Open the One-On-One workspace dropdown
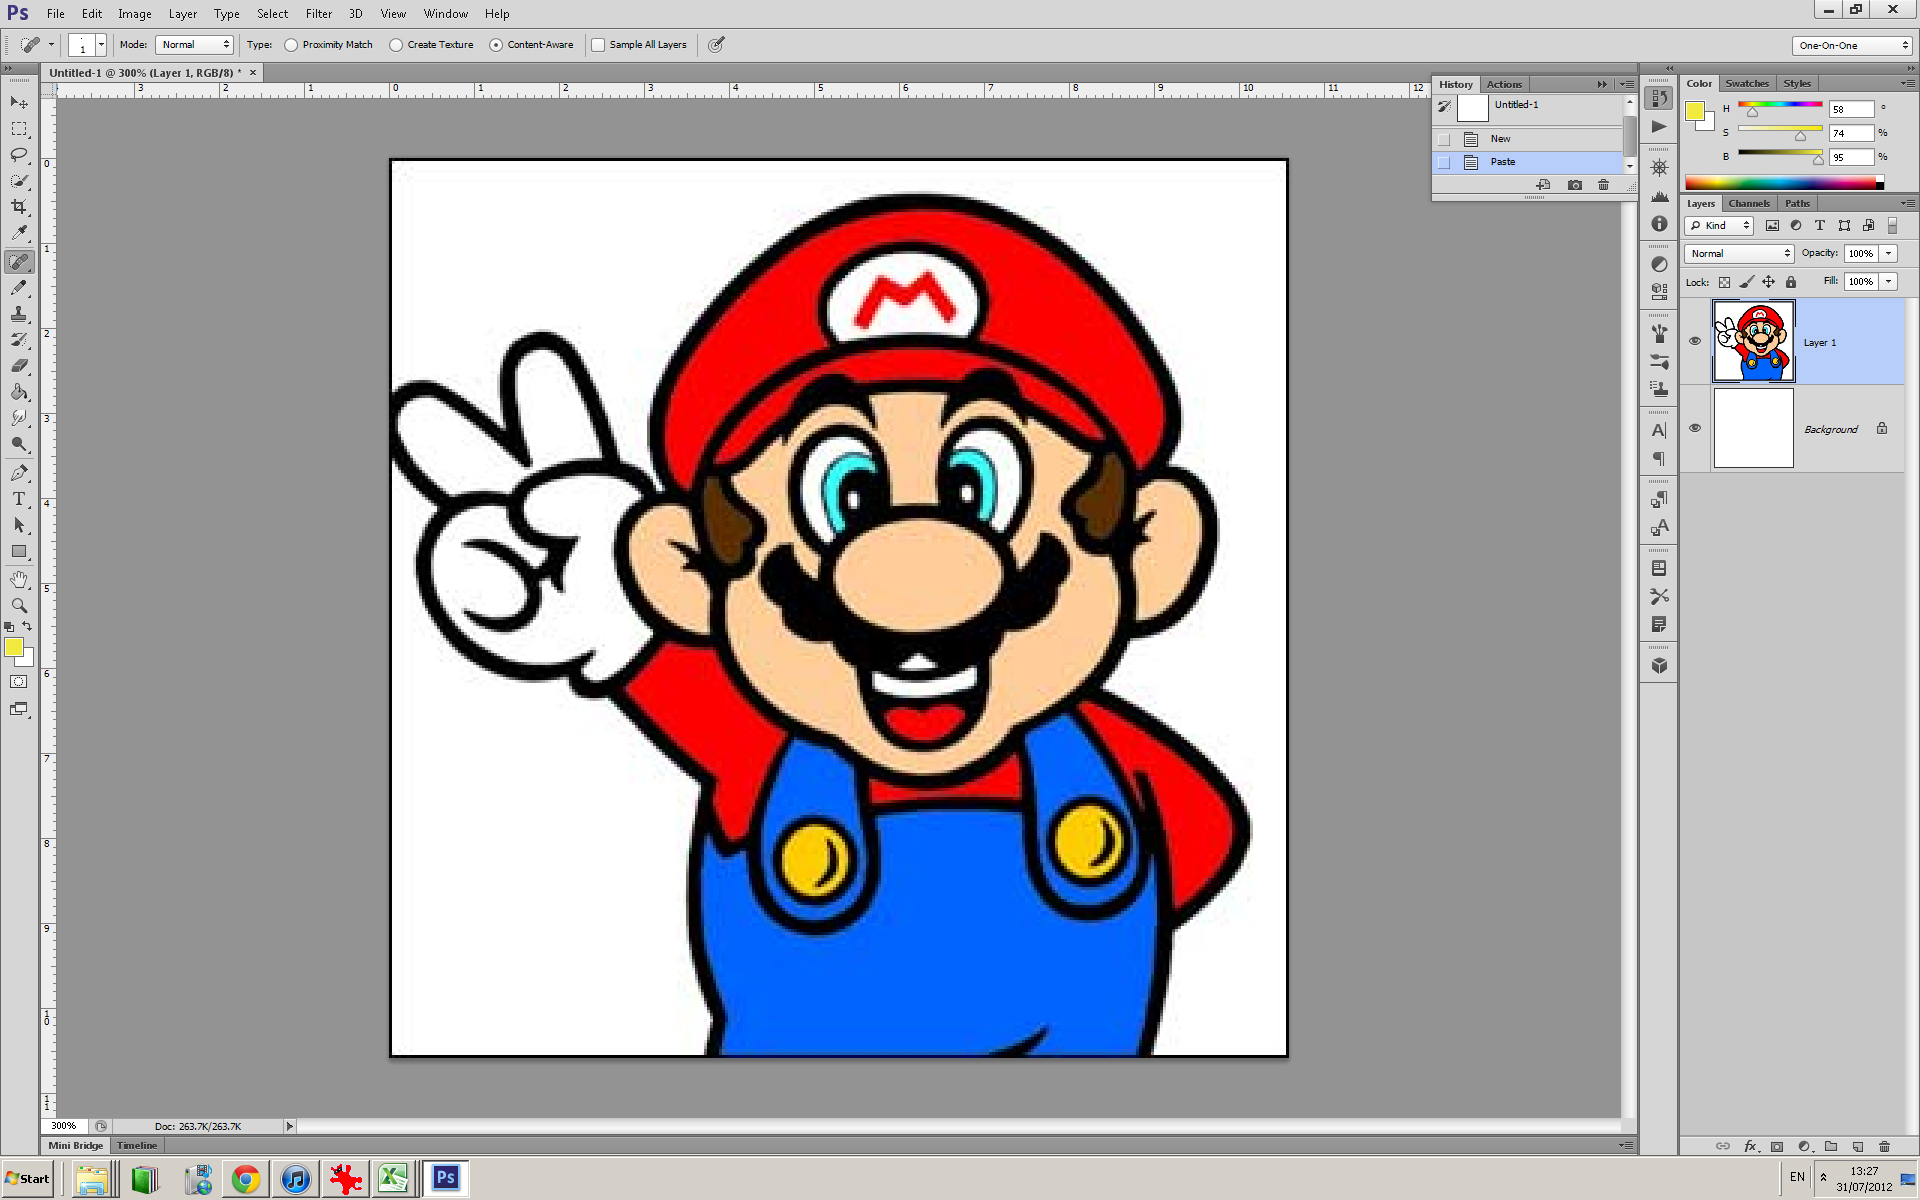 1852,45
